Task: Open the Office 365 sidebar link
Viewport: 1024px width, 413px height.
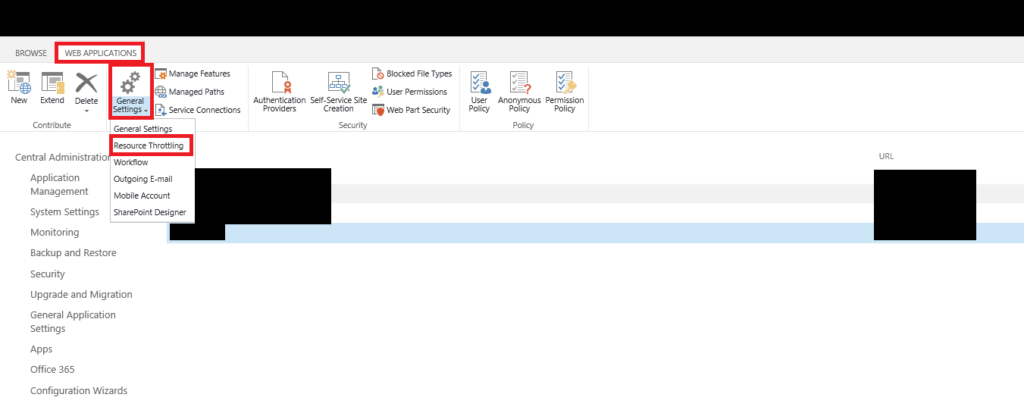Action: (52, 369)
